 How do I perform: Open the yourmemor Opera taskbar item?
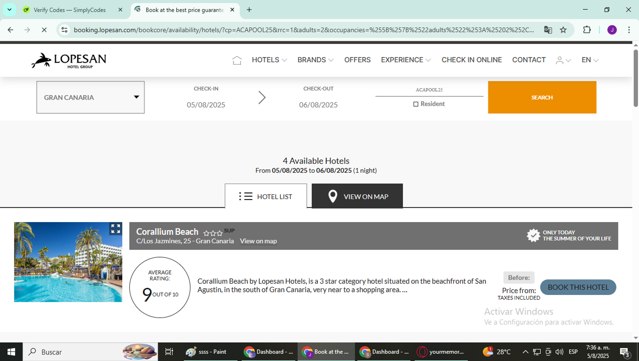click(442, 352)
